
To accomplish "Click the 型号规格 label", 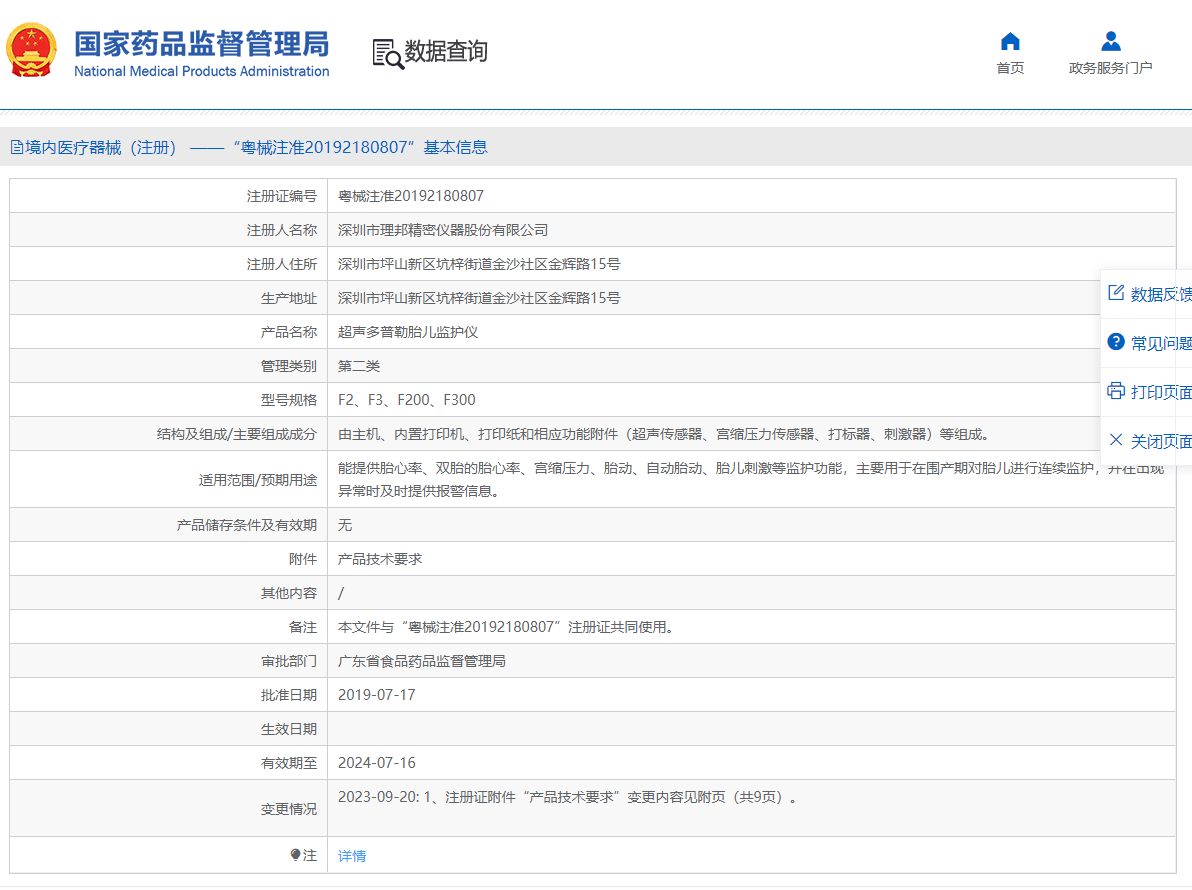I will [x=289, y=400].
